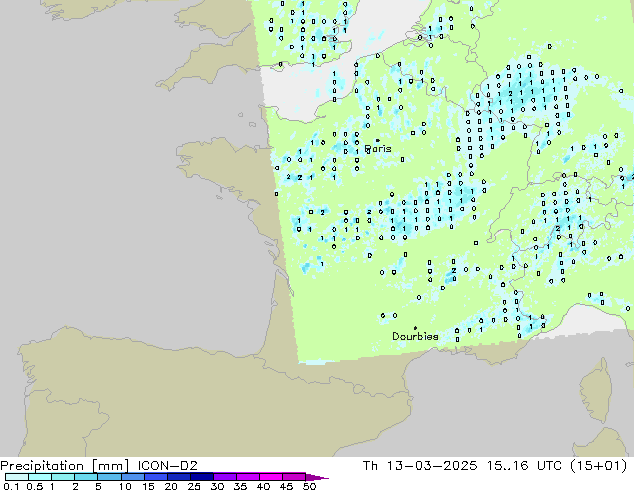Click the island of Corsica on map

coord(596,391)
